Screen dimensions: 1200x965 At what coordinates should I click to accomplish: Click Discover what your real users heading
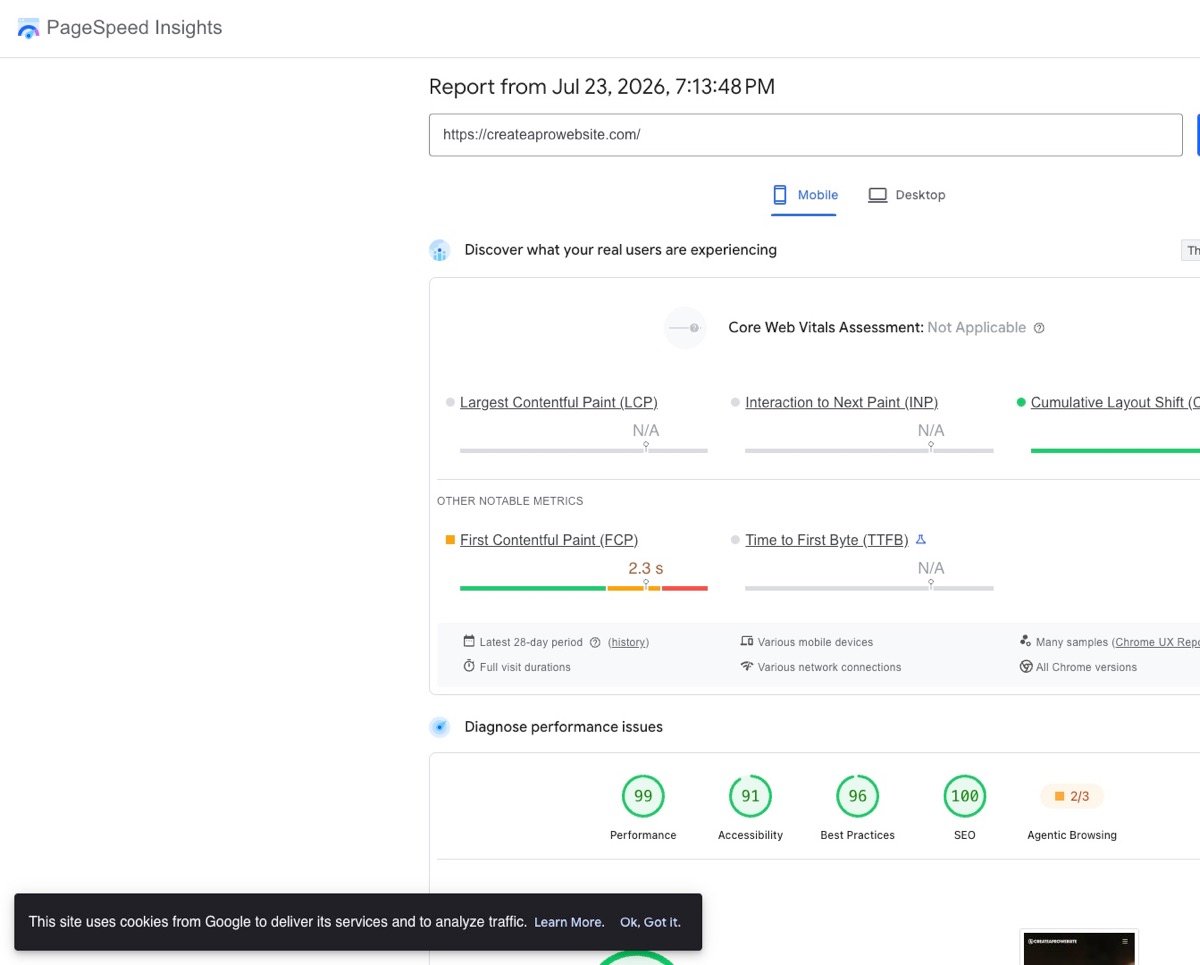point(621,250)
